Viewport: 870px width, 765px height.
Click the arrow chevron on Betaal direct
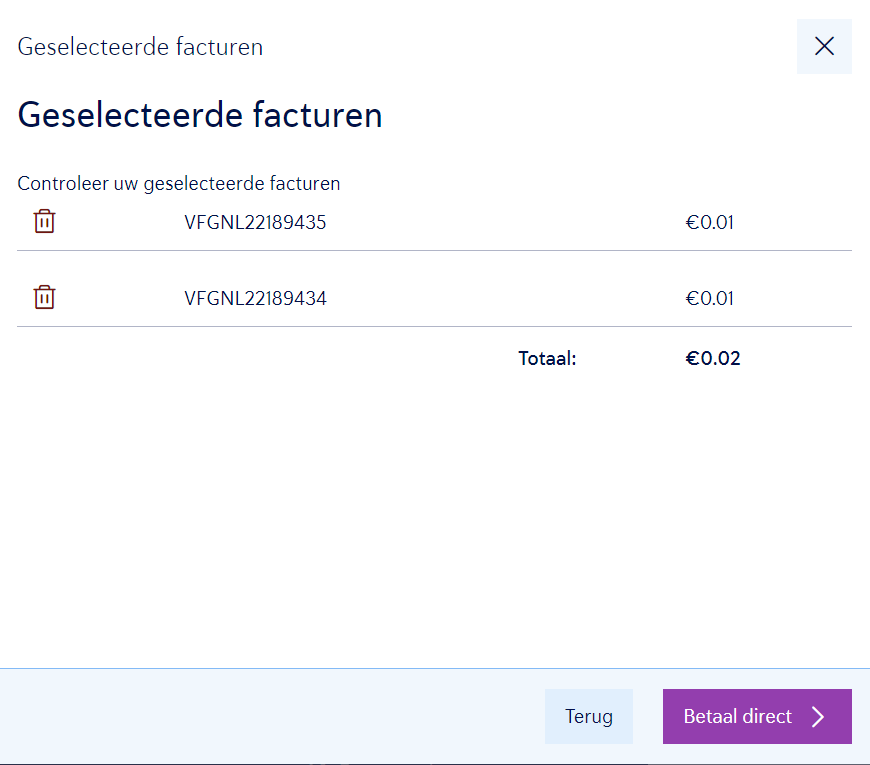click(x=818, y=716)
